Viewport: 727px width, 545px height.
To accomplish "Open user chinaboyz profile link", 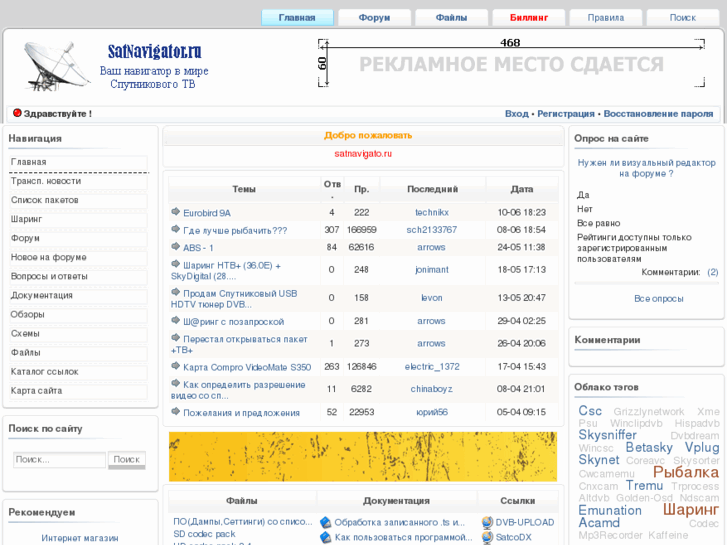I will point(432,389).
